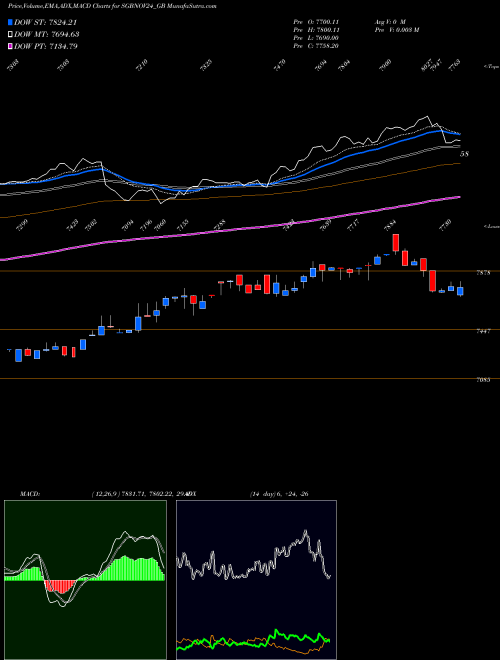The height and width of the screenshot is (660, 500).
Task: Click the magenta DOW PT legend swatch
Action: tap(10, 46)
